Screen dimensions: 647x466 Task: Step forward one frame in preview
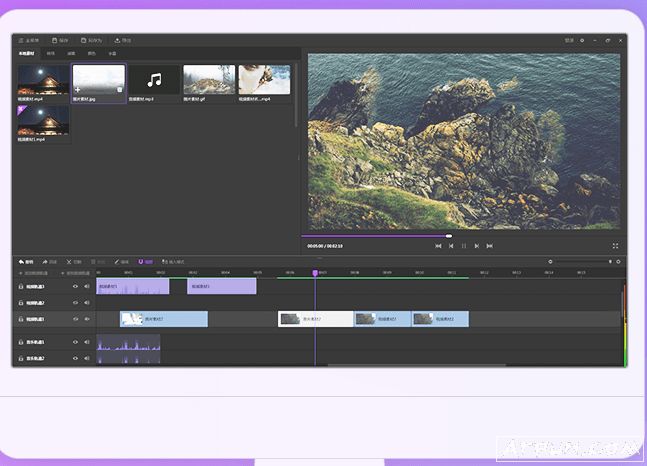tap(476, 245)
